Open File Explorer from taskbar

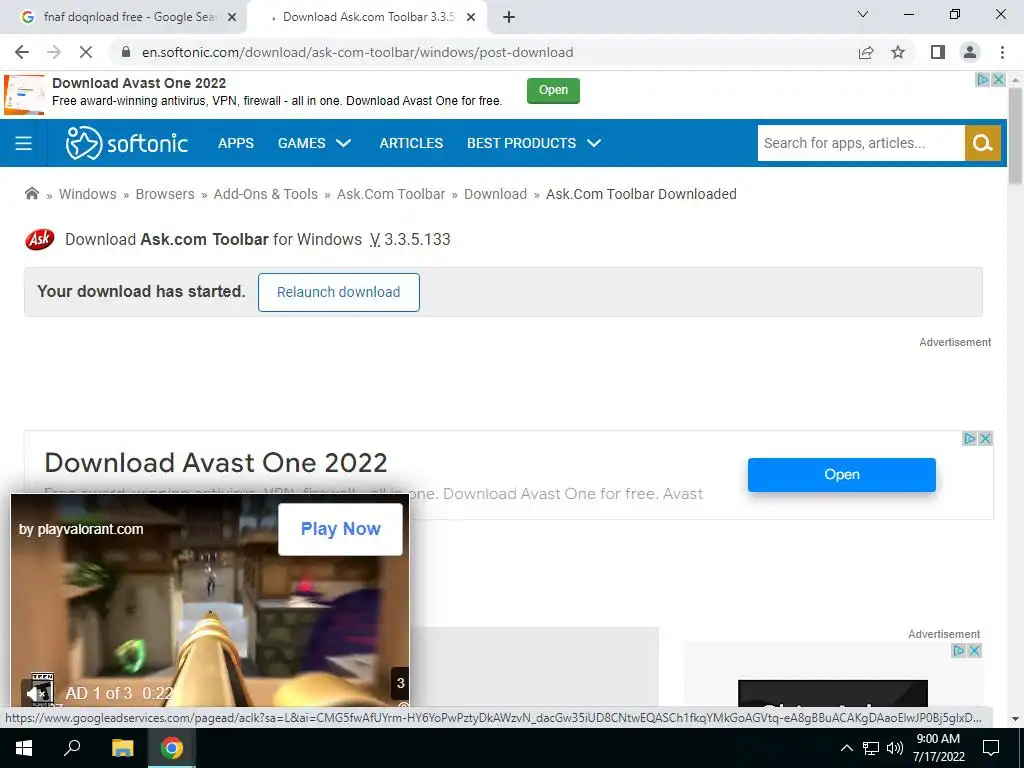pyautogui.click(x=122, y=748)
